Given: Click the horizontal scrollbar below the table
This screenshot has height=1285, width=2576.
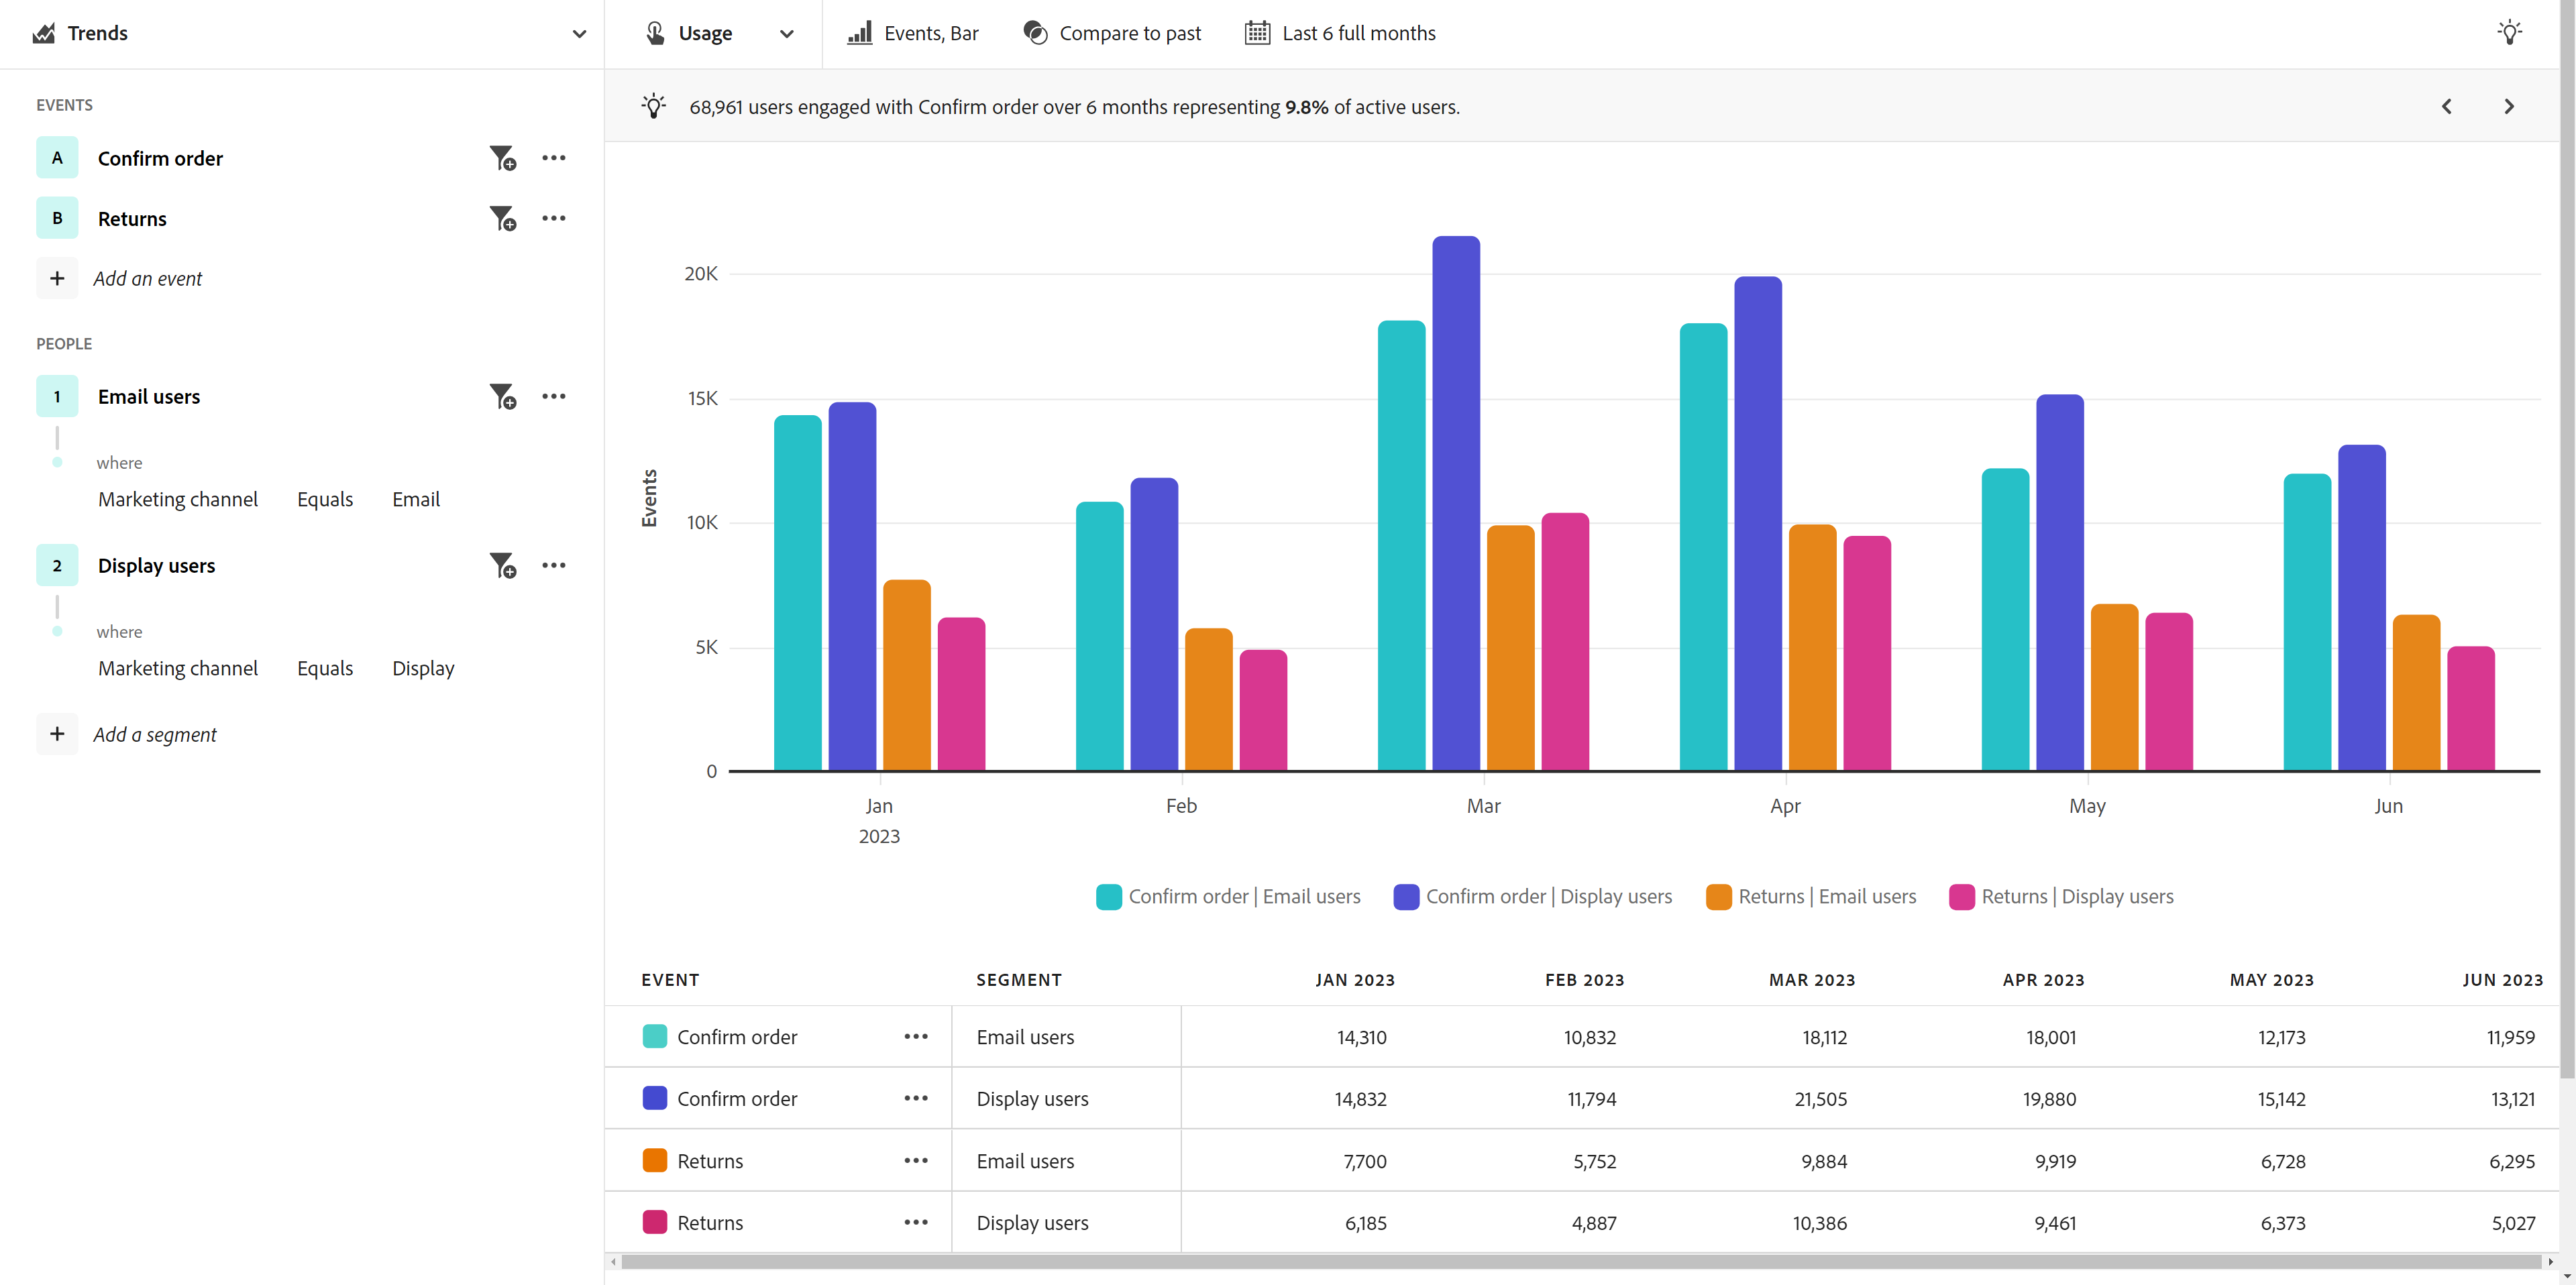Looking at the screenshot, I should tap(1580, 1262).
